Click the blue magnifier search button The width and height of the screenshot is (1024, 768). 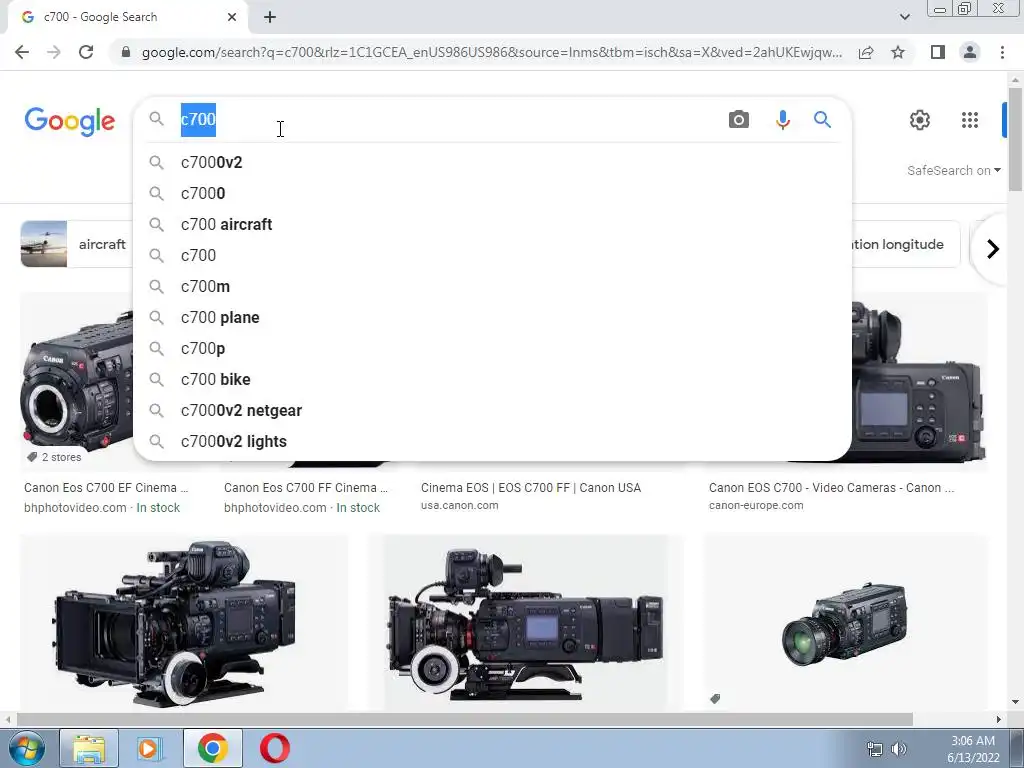click(822, 120)
